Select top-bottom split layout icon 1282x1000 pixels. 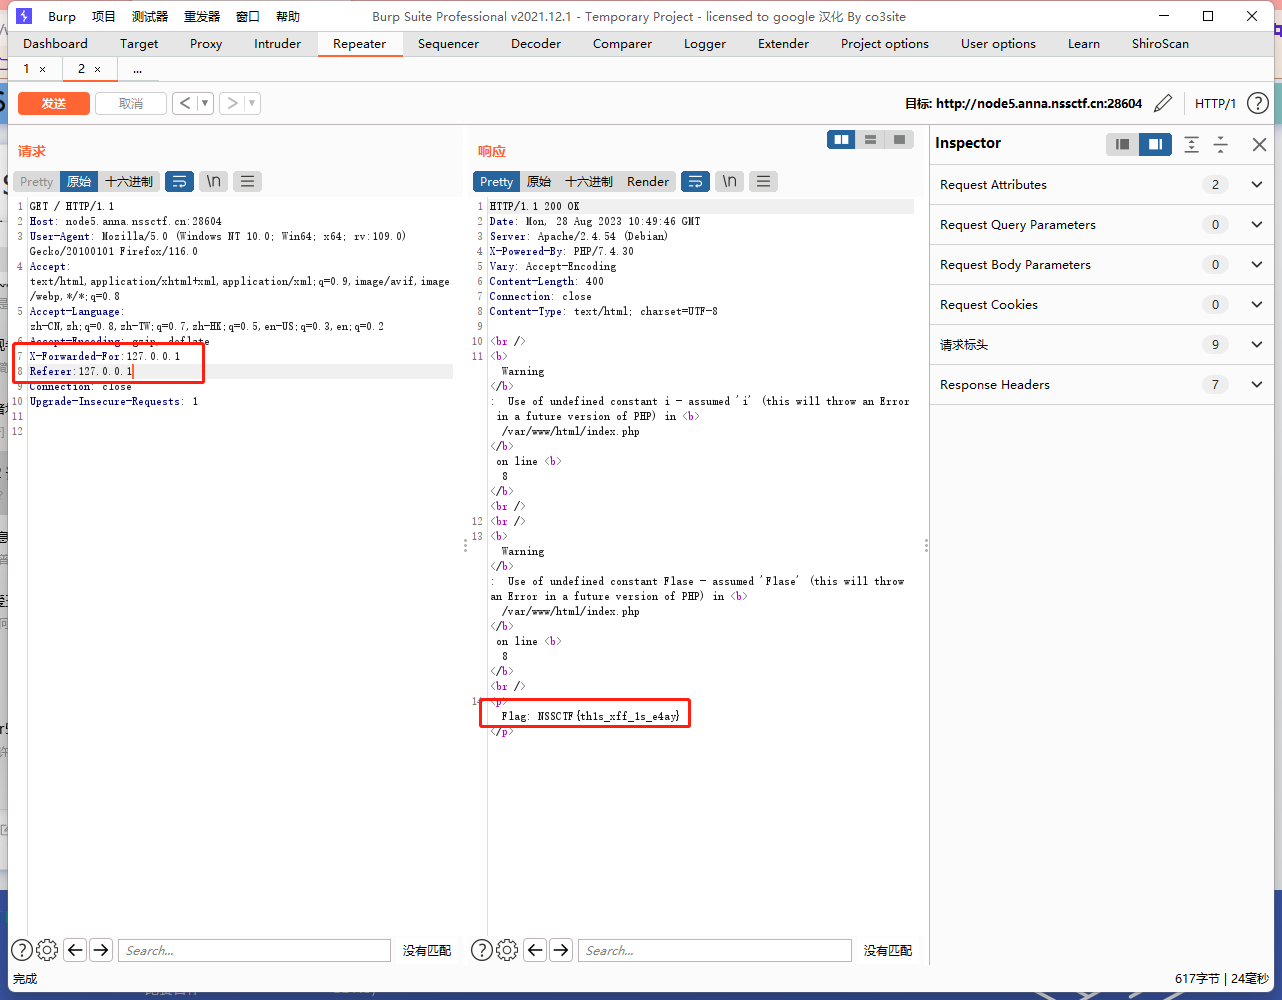[870, 140]
